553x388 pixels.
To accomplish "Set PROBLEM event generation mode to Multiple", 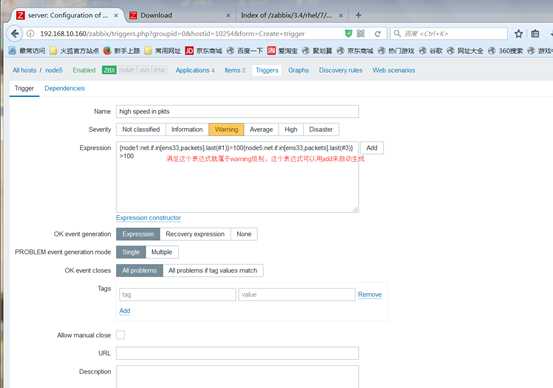I will pos(162,252).
